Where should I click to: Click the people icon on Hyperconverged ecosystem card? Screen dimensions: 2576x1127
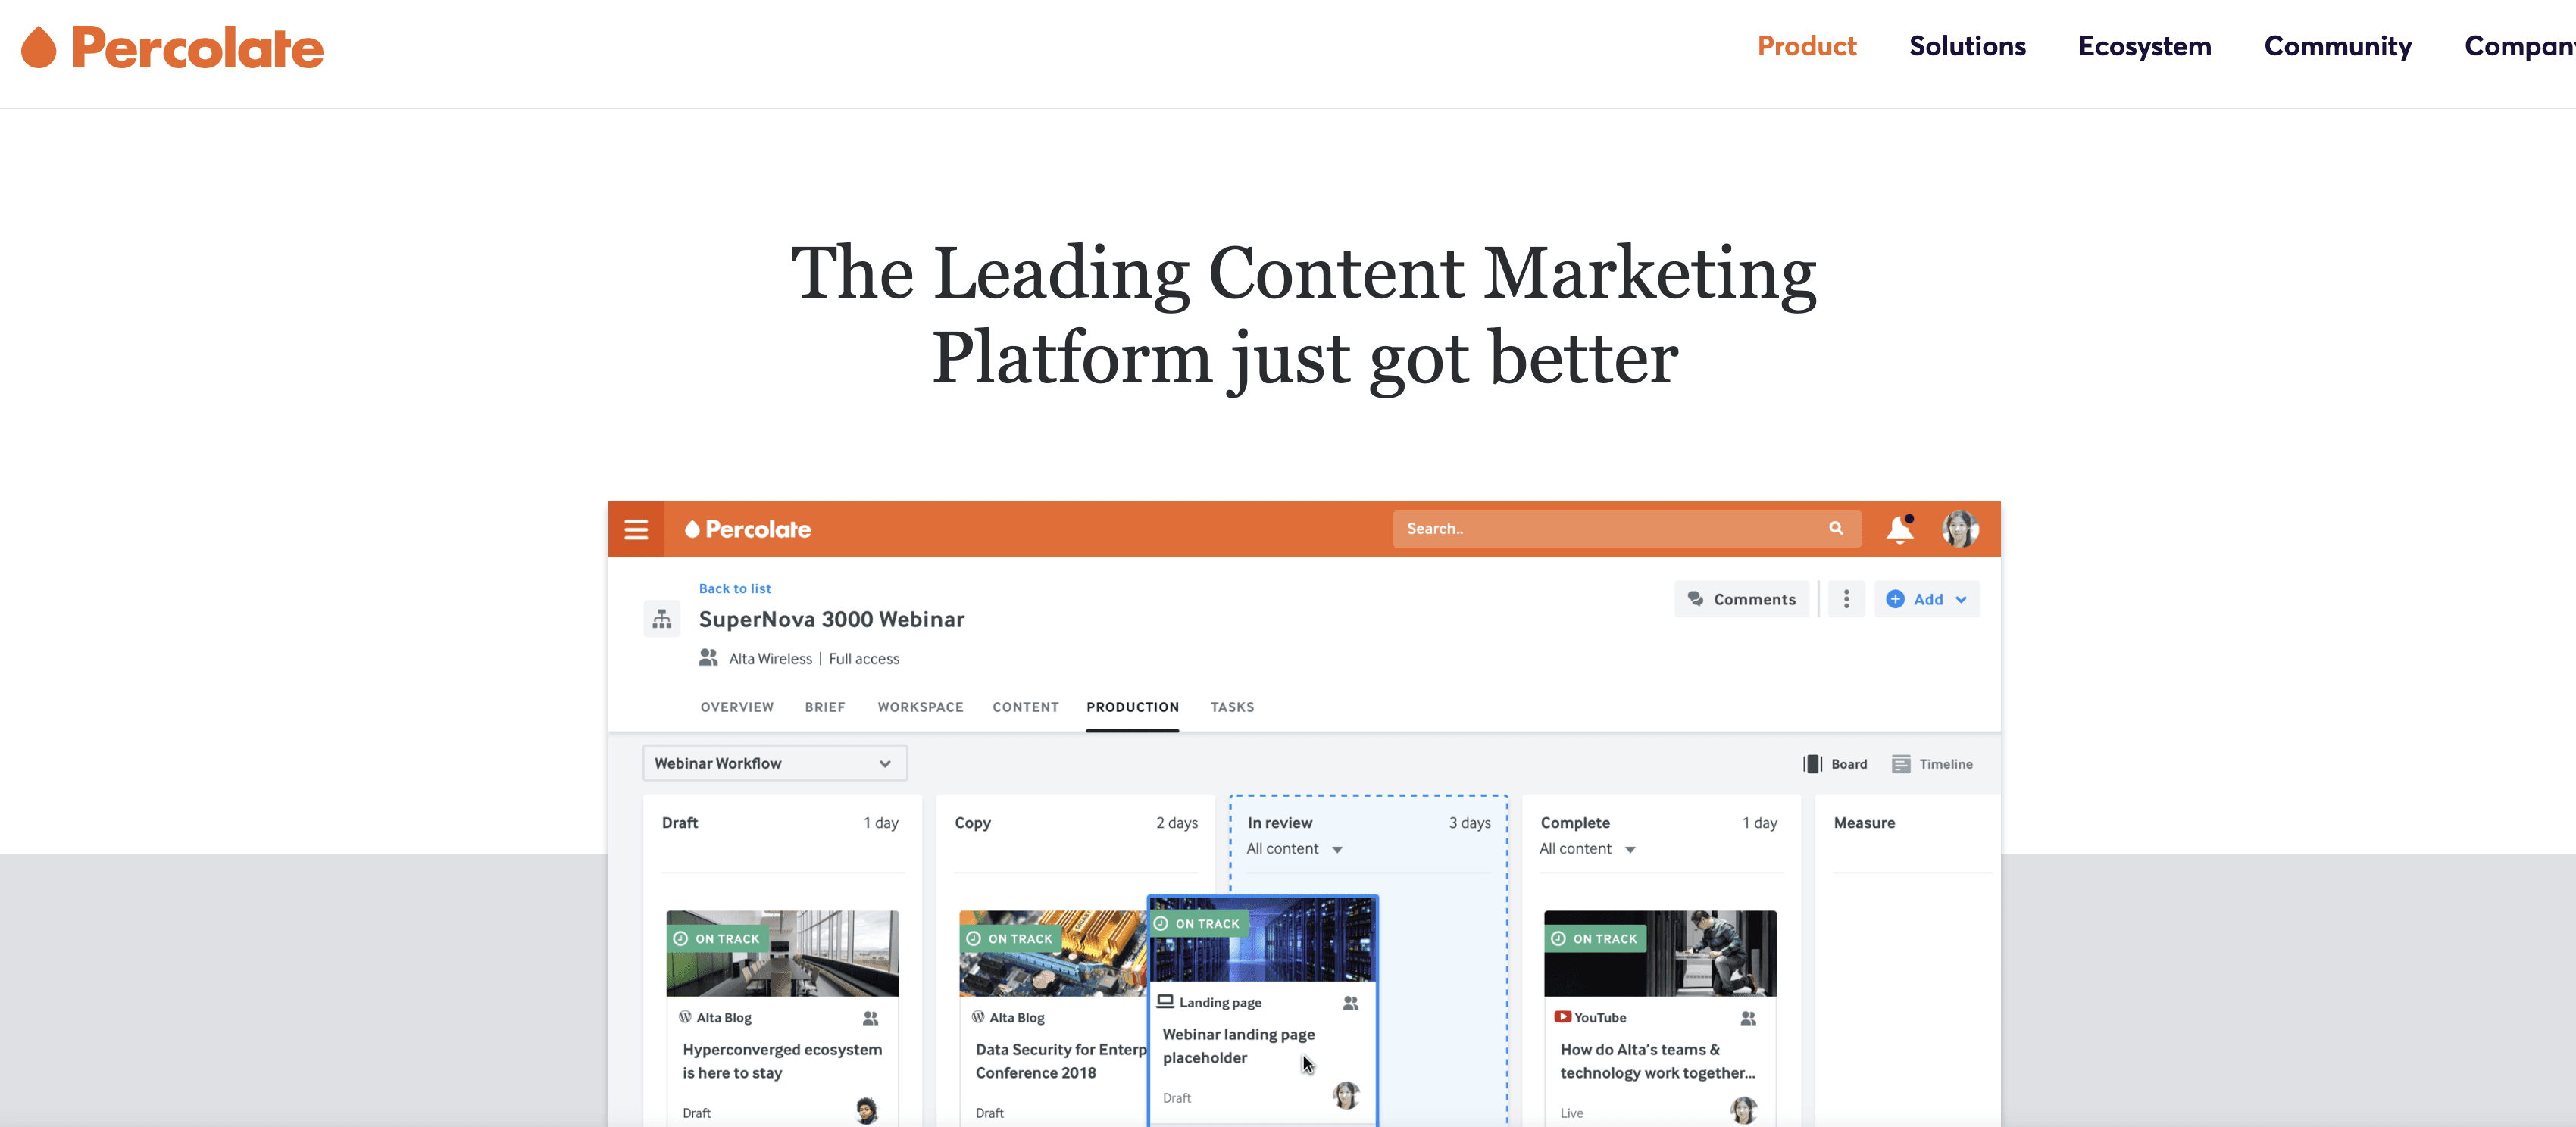[871, 1018]
